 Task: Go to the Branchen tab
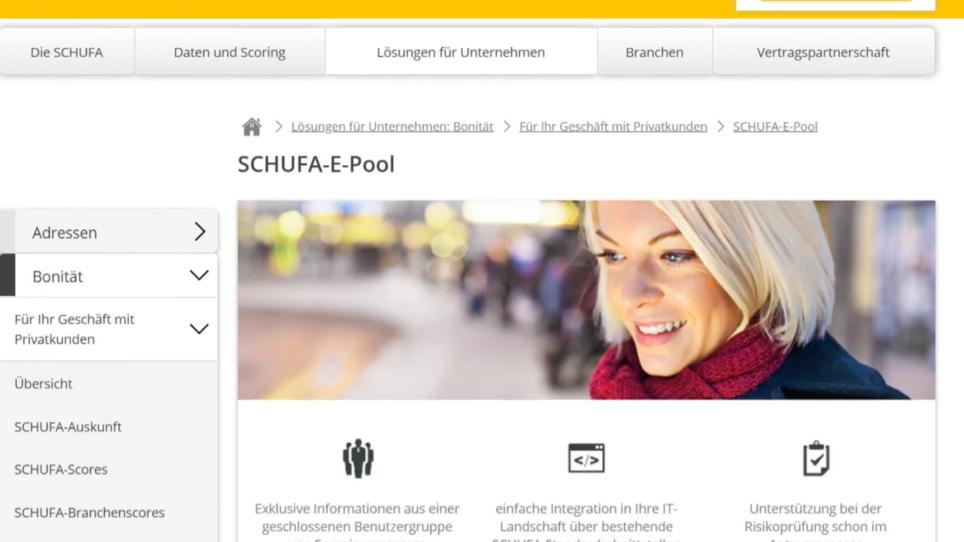click(x=654, y=52)
